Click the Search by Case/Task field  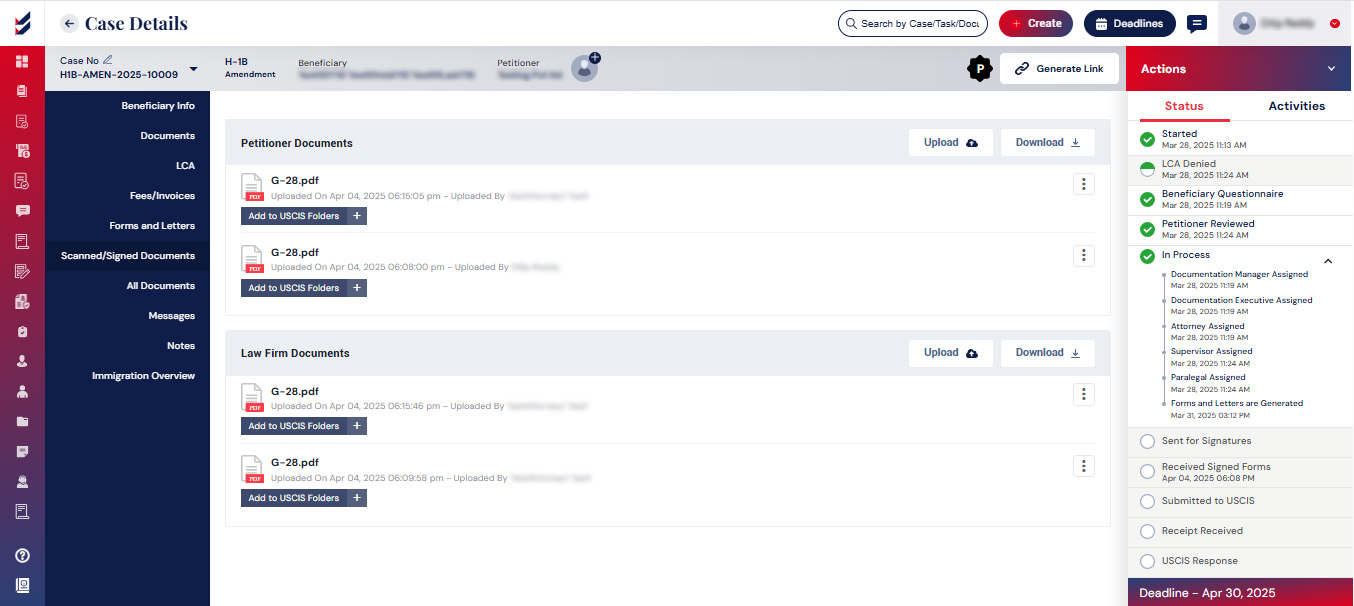pyautogui.click(x=912, y=23)
